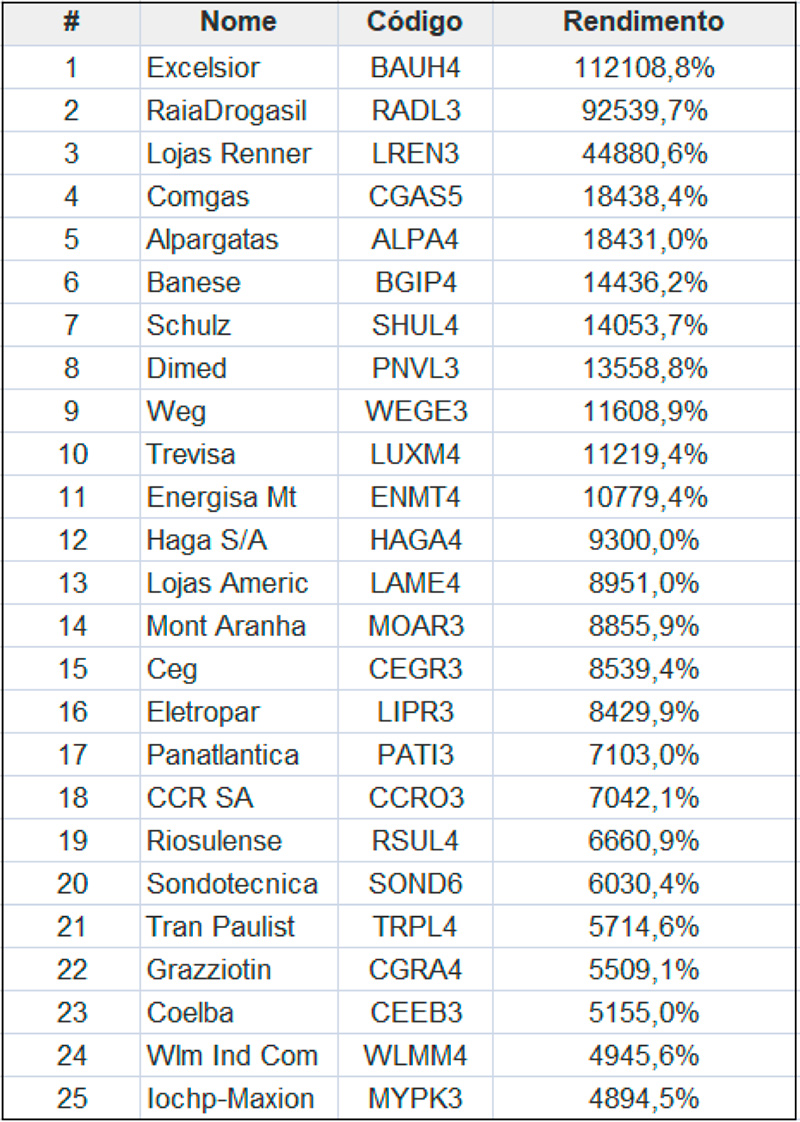Click the RaiaDrogasil name cell
This screenshot has width=800, height=1122.
click(226, 111)
